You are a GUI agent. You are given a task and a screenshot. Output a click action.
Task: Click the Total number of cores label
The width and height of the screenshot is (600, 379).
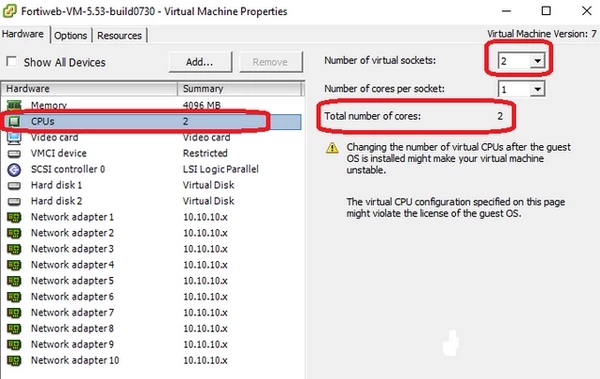tap(372, 116)
